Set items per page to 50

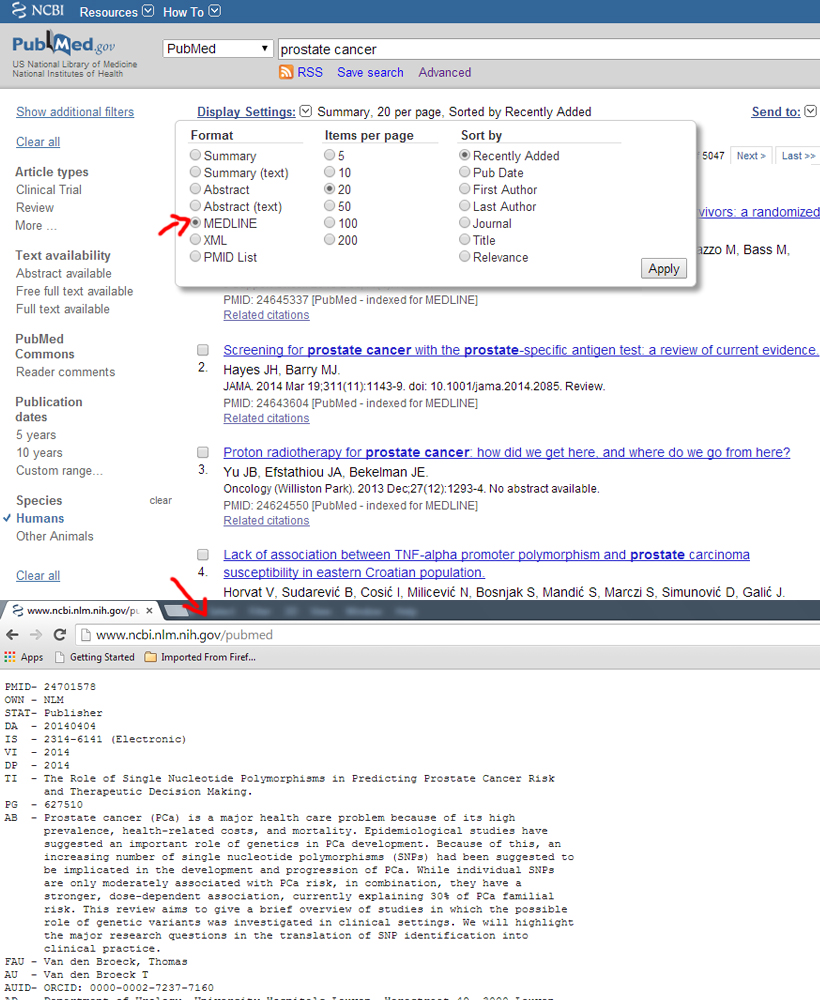(x=330, y=206)
